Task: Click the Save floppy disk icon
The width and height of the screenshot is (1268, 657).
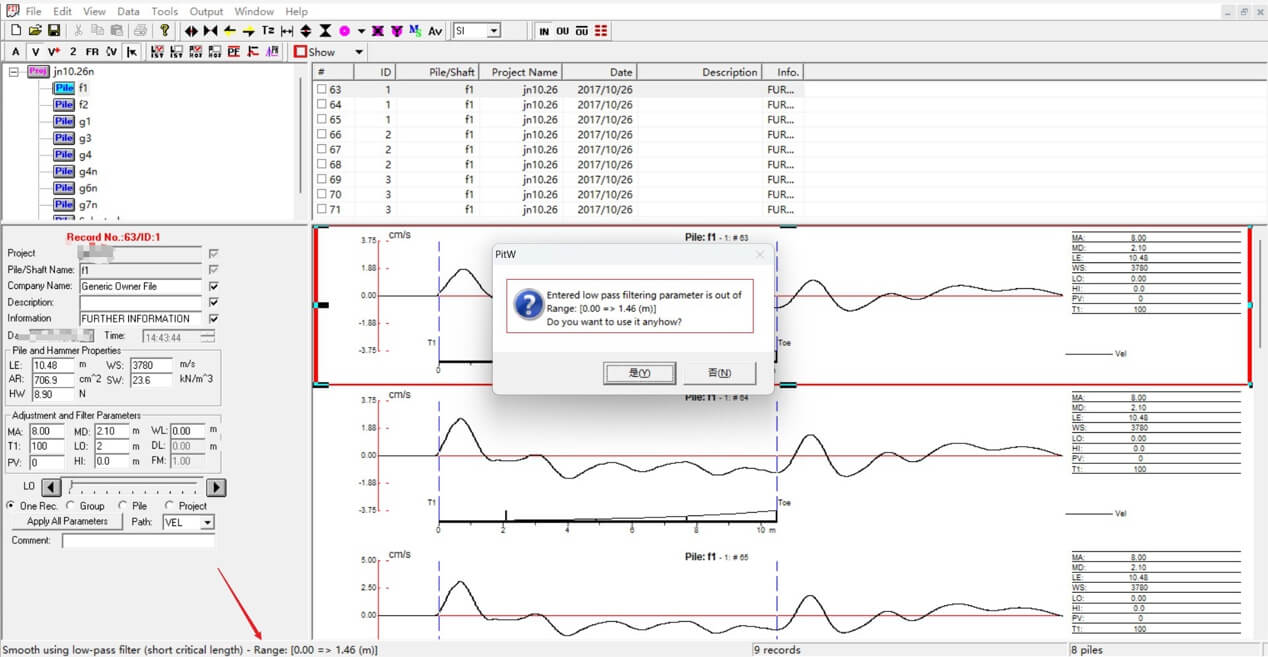Action: click(x=54, y=31)
